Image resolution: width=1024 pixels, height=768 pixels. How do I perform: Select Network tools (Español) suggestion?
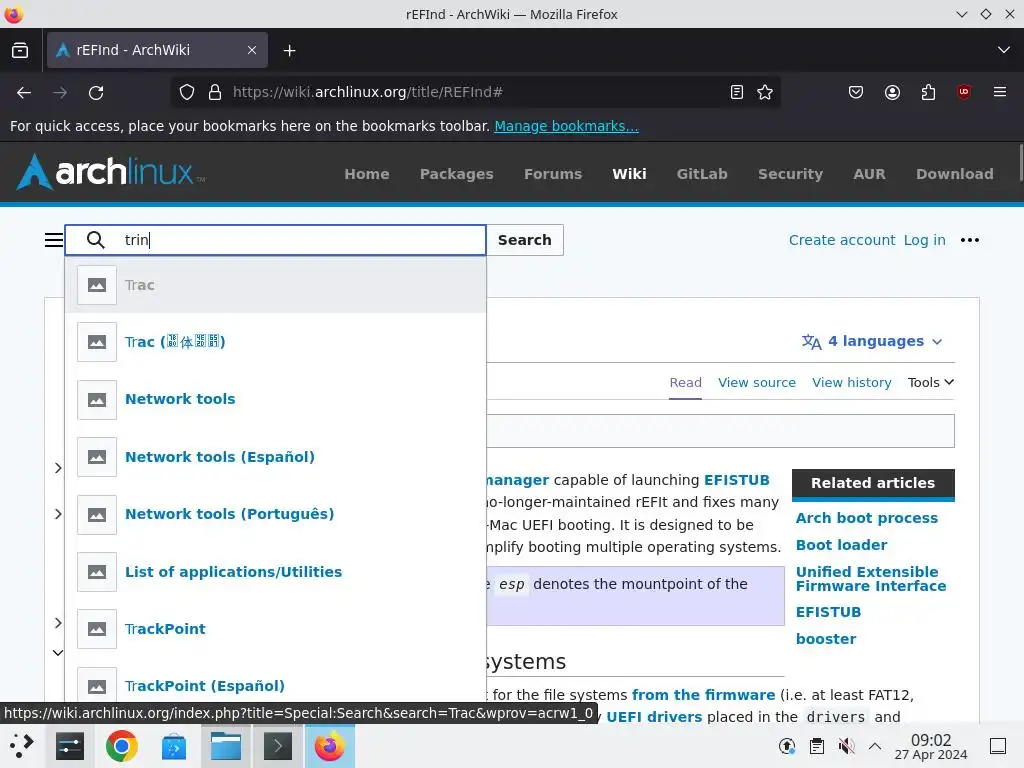tap(275, 456)
